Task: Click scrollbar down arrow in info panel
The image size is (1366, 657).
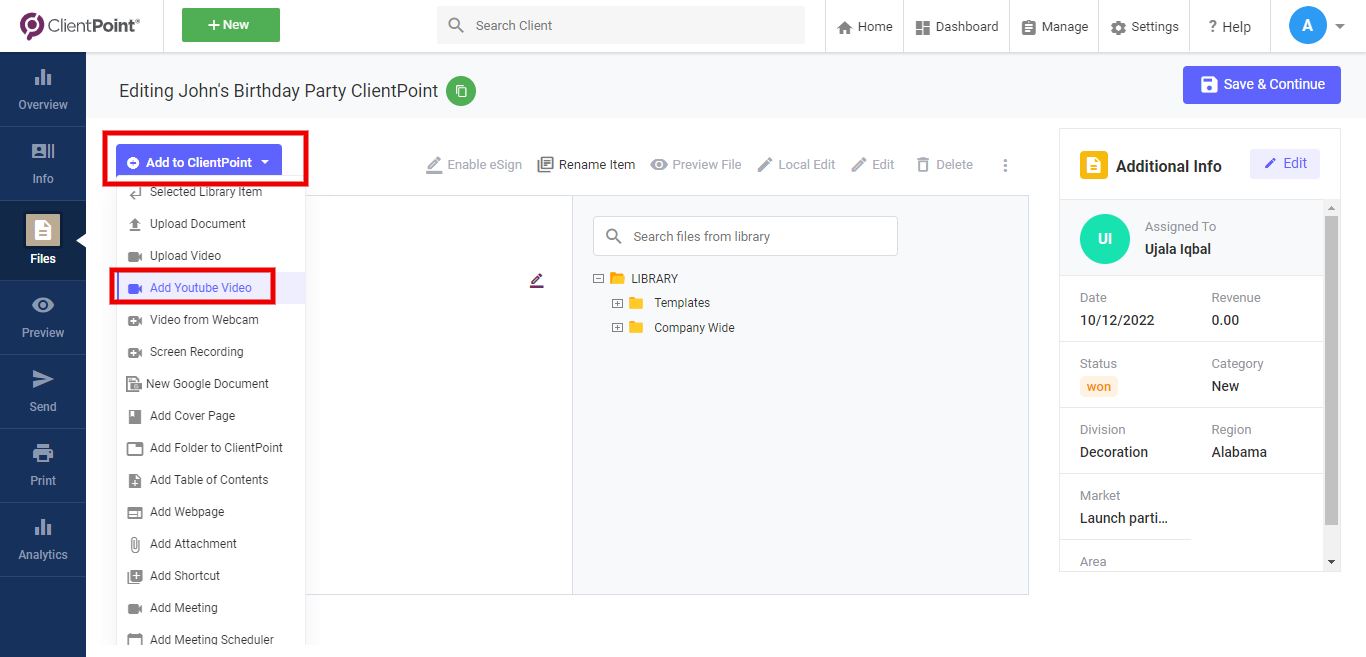Action: click(1331, 562)
